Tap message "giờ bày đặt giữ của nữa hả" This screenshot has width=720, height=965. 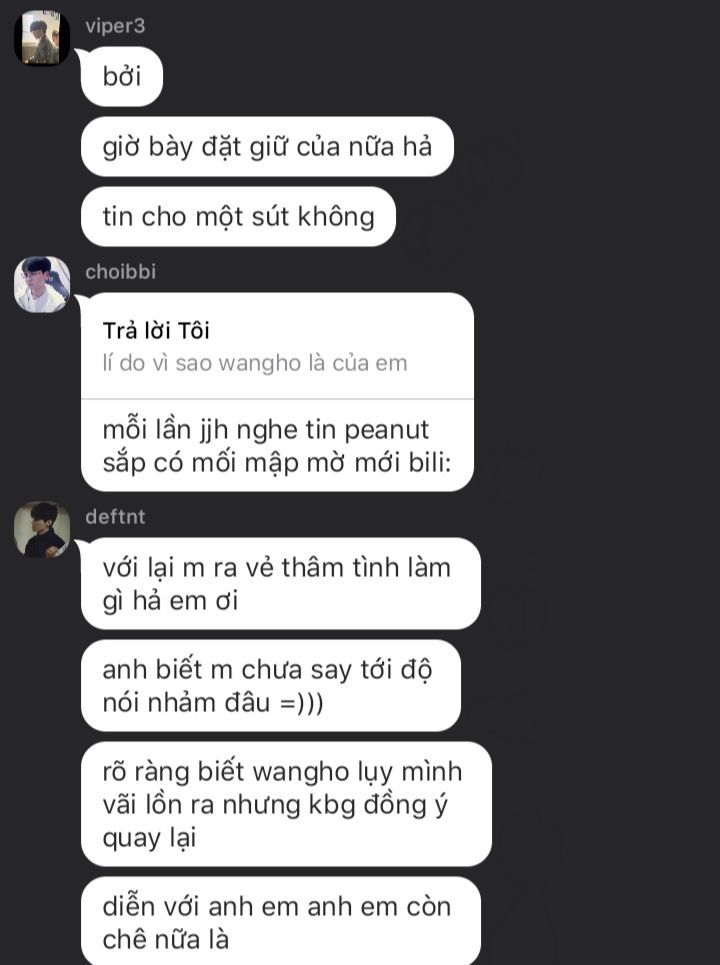point(267,146)
